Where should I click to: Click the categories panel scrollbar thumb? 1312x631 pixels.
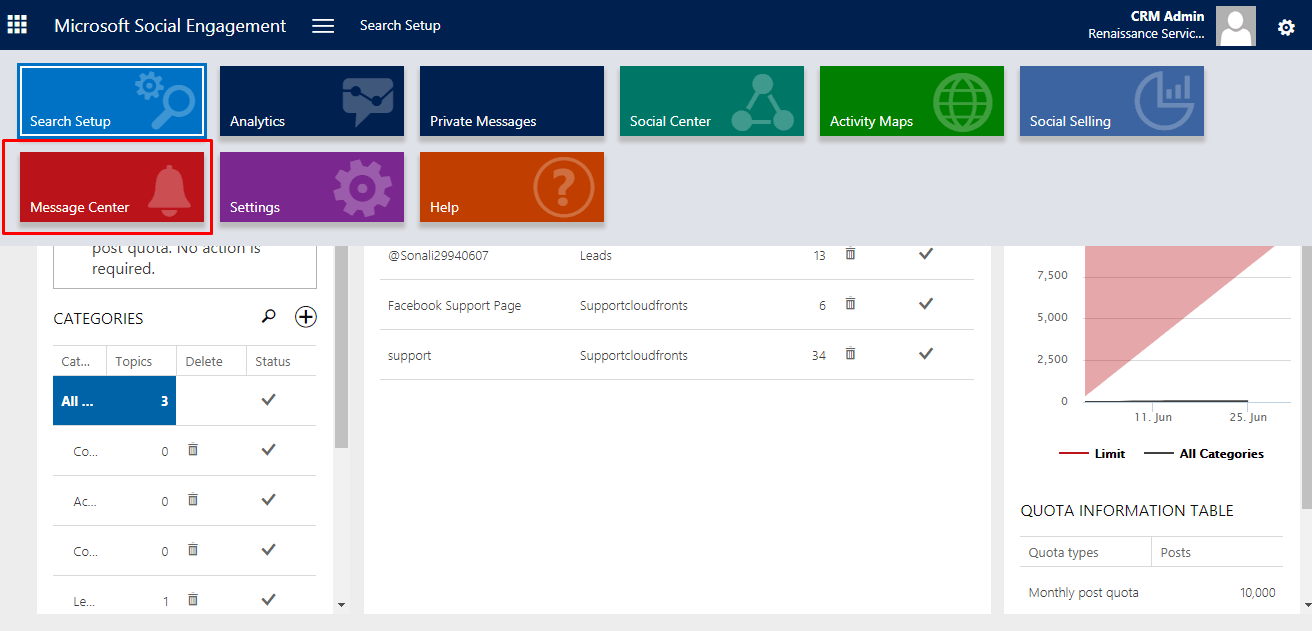point(342,345)
